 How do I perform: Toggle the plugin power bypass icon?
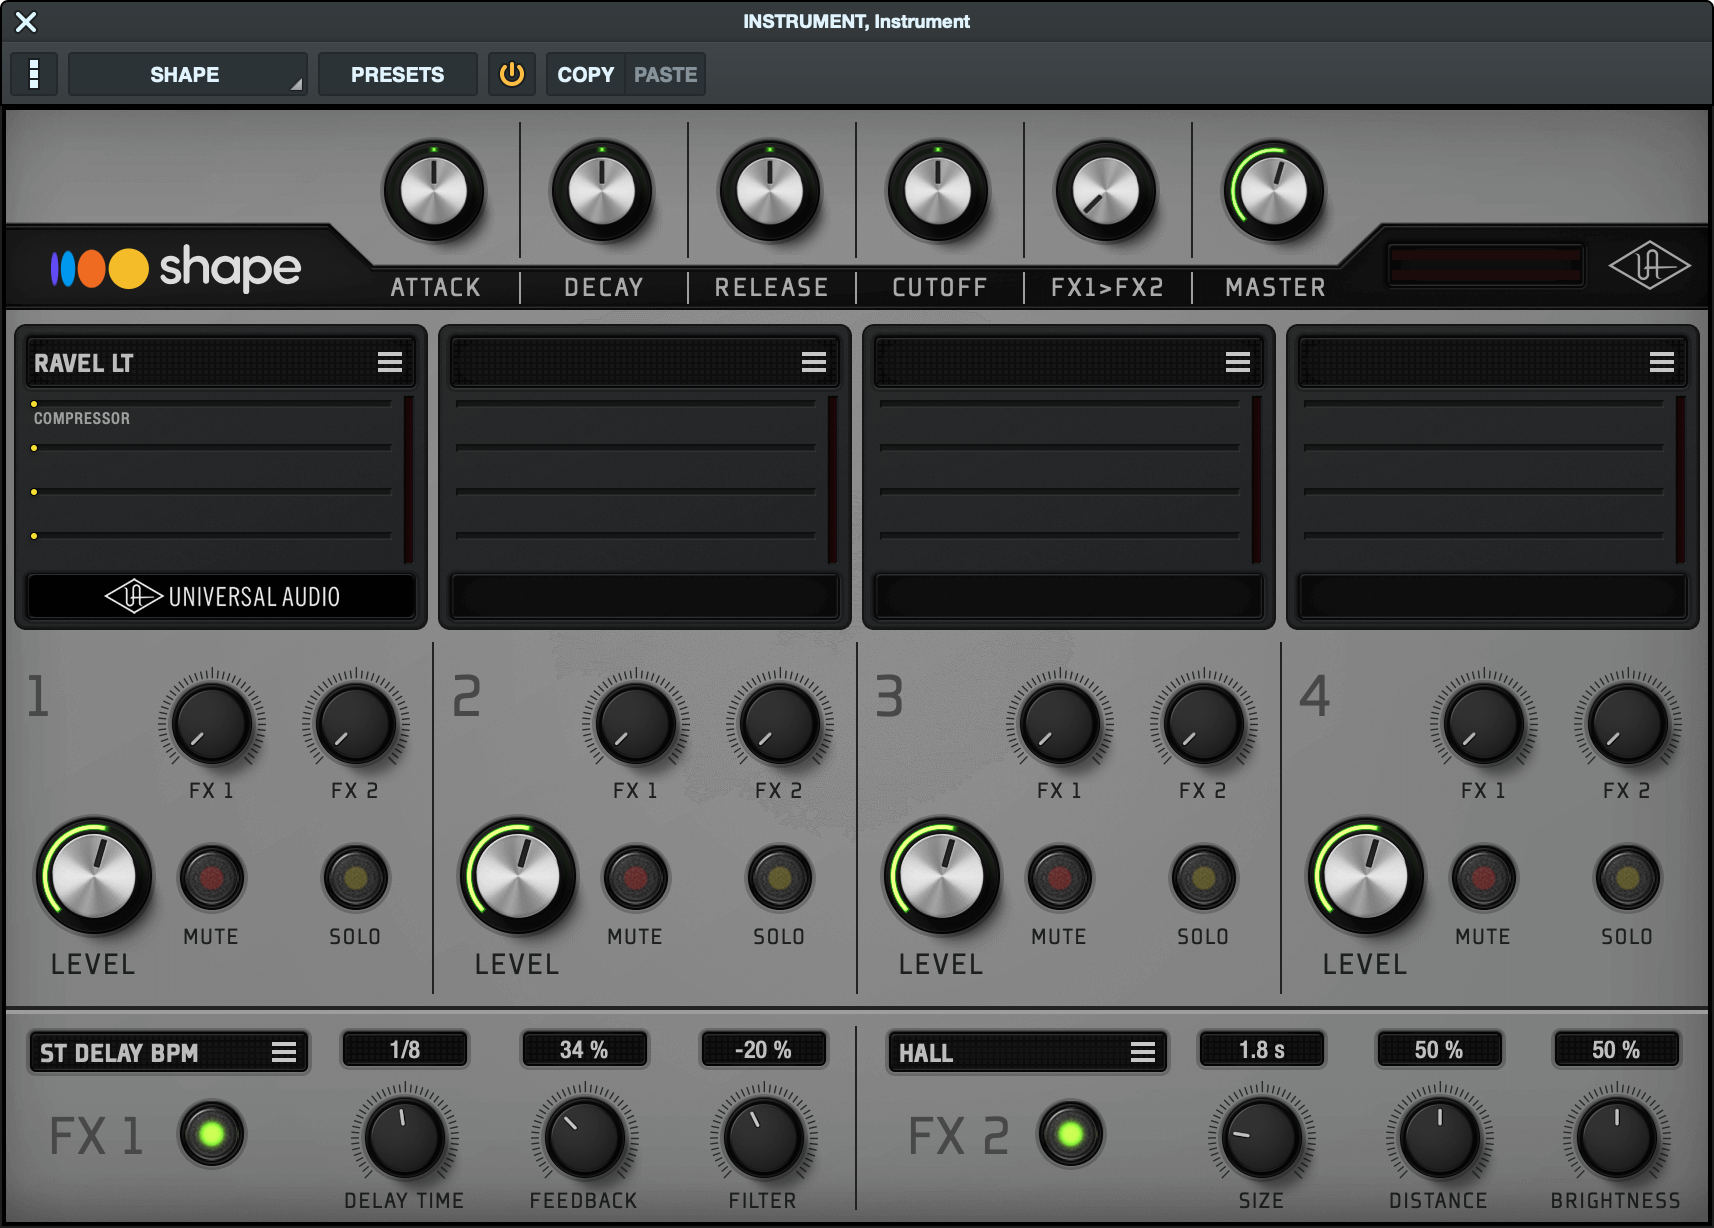tap(512, 74)
